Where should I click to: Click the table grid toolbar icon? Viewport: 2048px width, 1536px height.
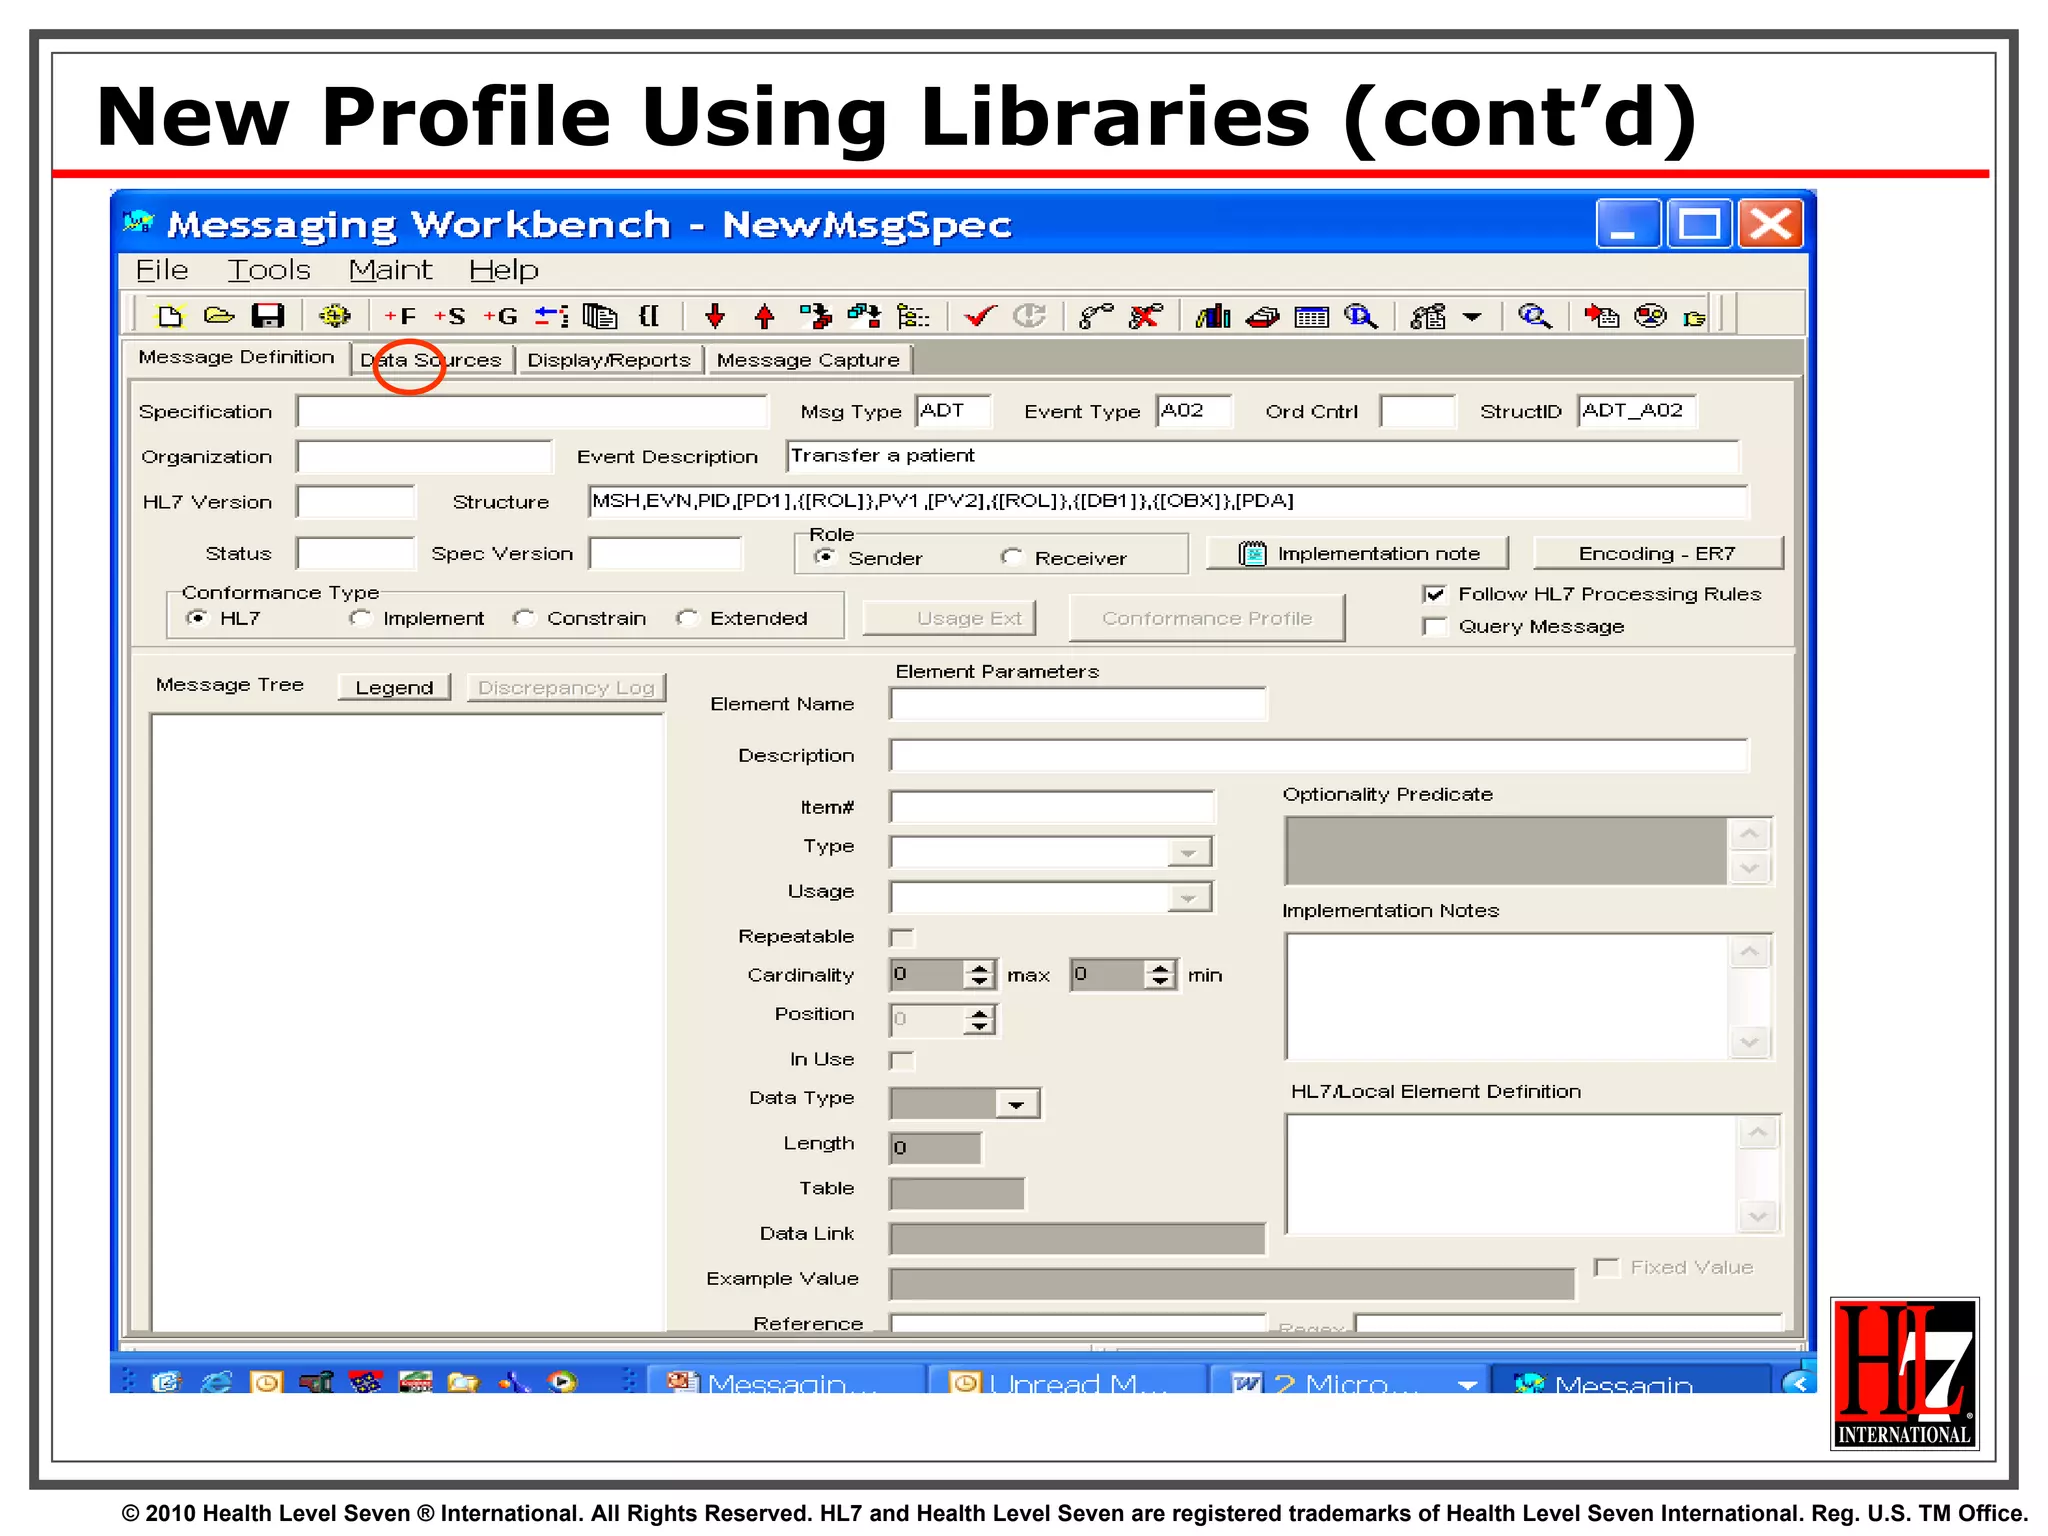point(1311,317)
